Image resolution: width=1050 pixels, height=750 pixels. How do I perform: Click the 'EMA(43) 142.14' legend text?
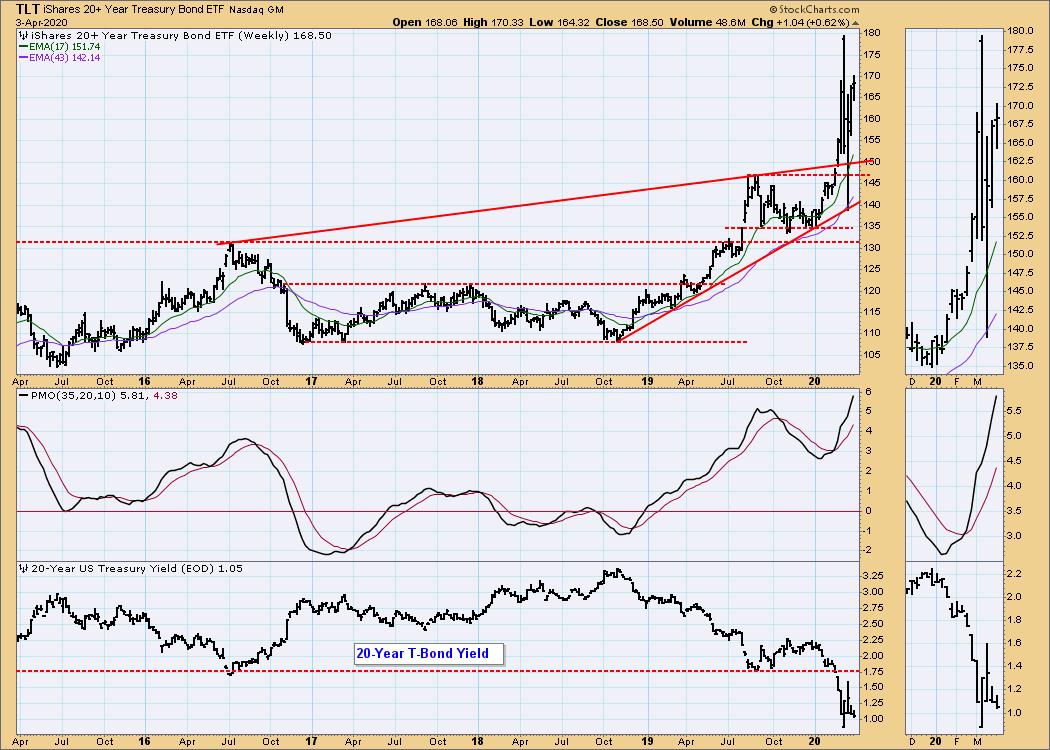[64, 58]
